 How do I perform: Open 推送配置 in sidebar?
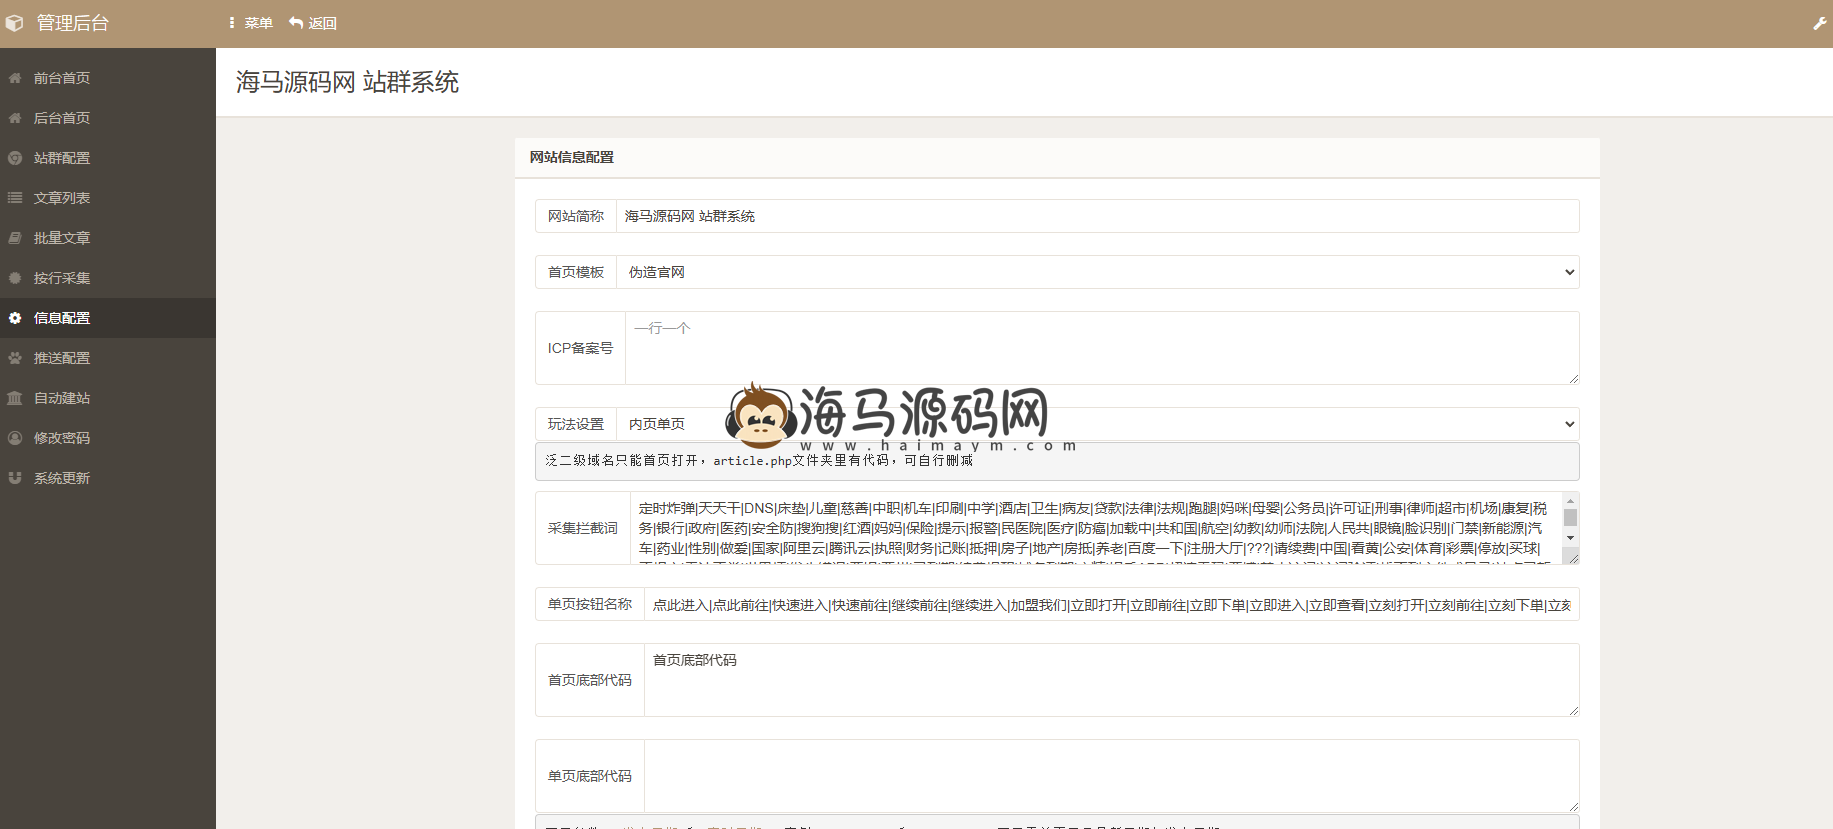click(x=62, y=358)
